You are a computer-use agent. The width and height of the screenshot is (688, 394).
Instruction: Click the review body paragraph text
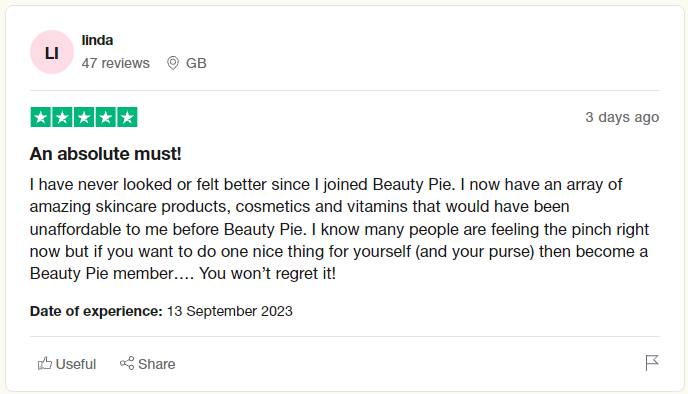339,229
